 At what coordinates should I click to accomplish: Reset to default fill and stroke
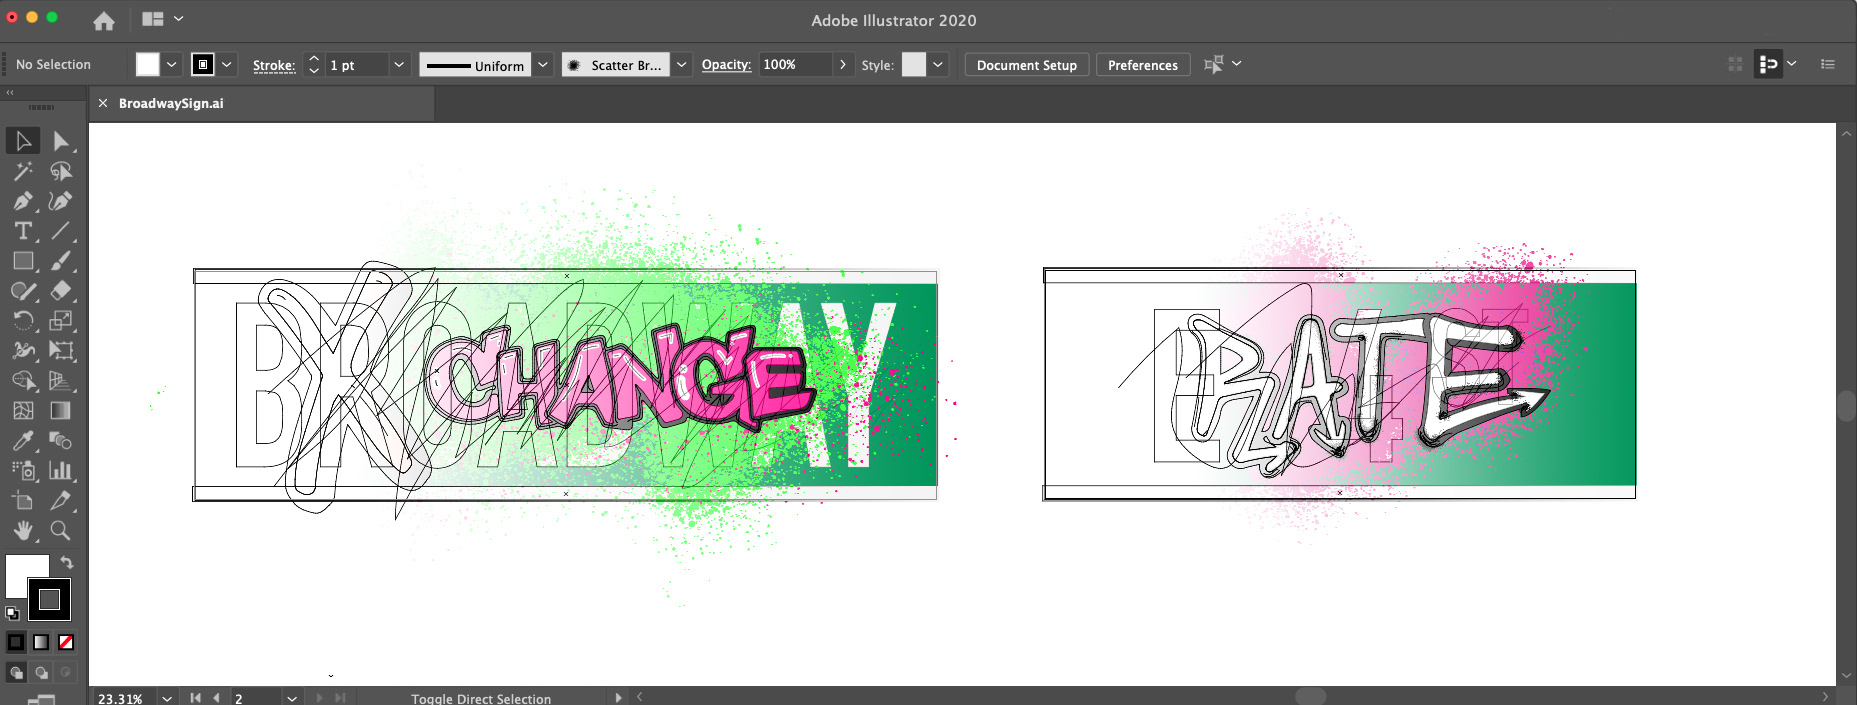[12, 613]
